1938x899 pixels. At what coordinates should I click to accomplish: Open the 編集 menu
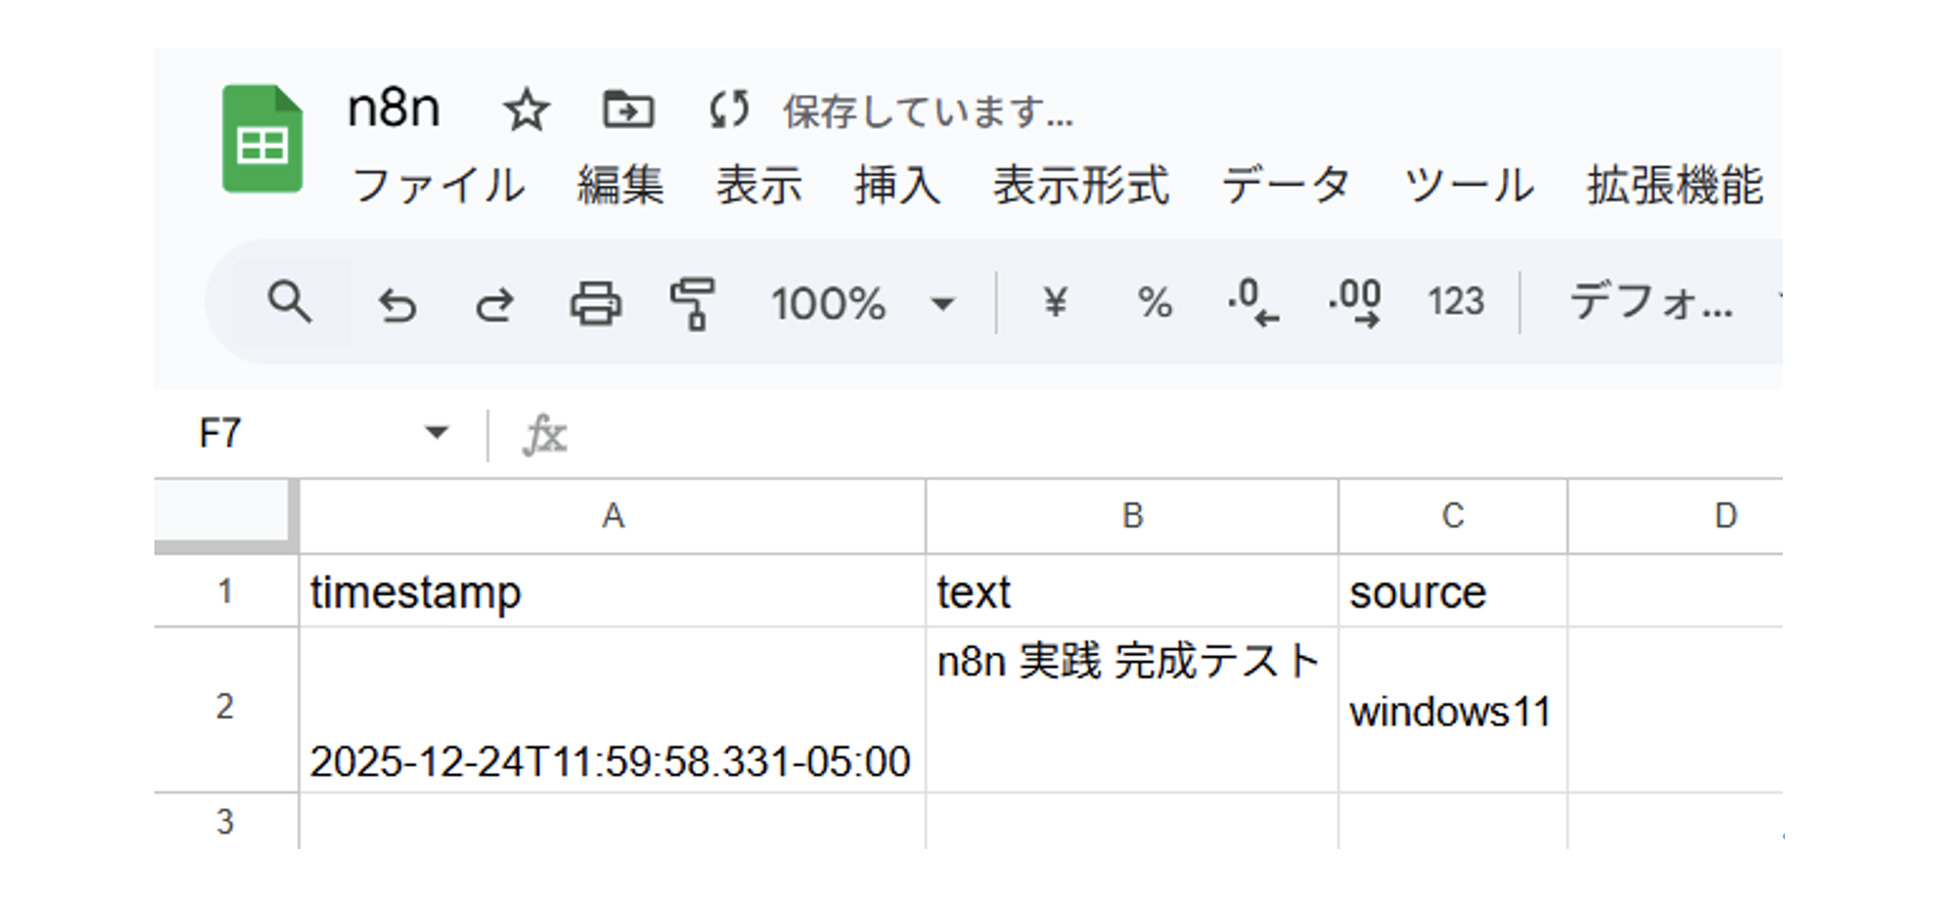pyautogui.click(x=620, y=186)
